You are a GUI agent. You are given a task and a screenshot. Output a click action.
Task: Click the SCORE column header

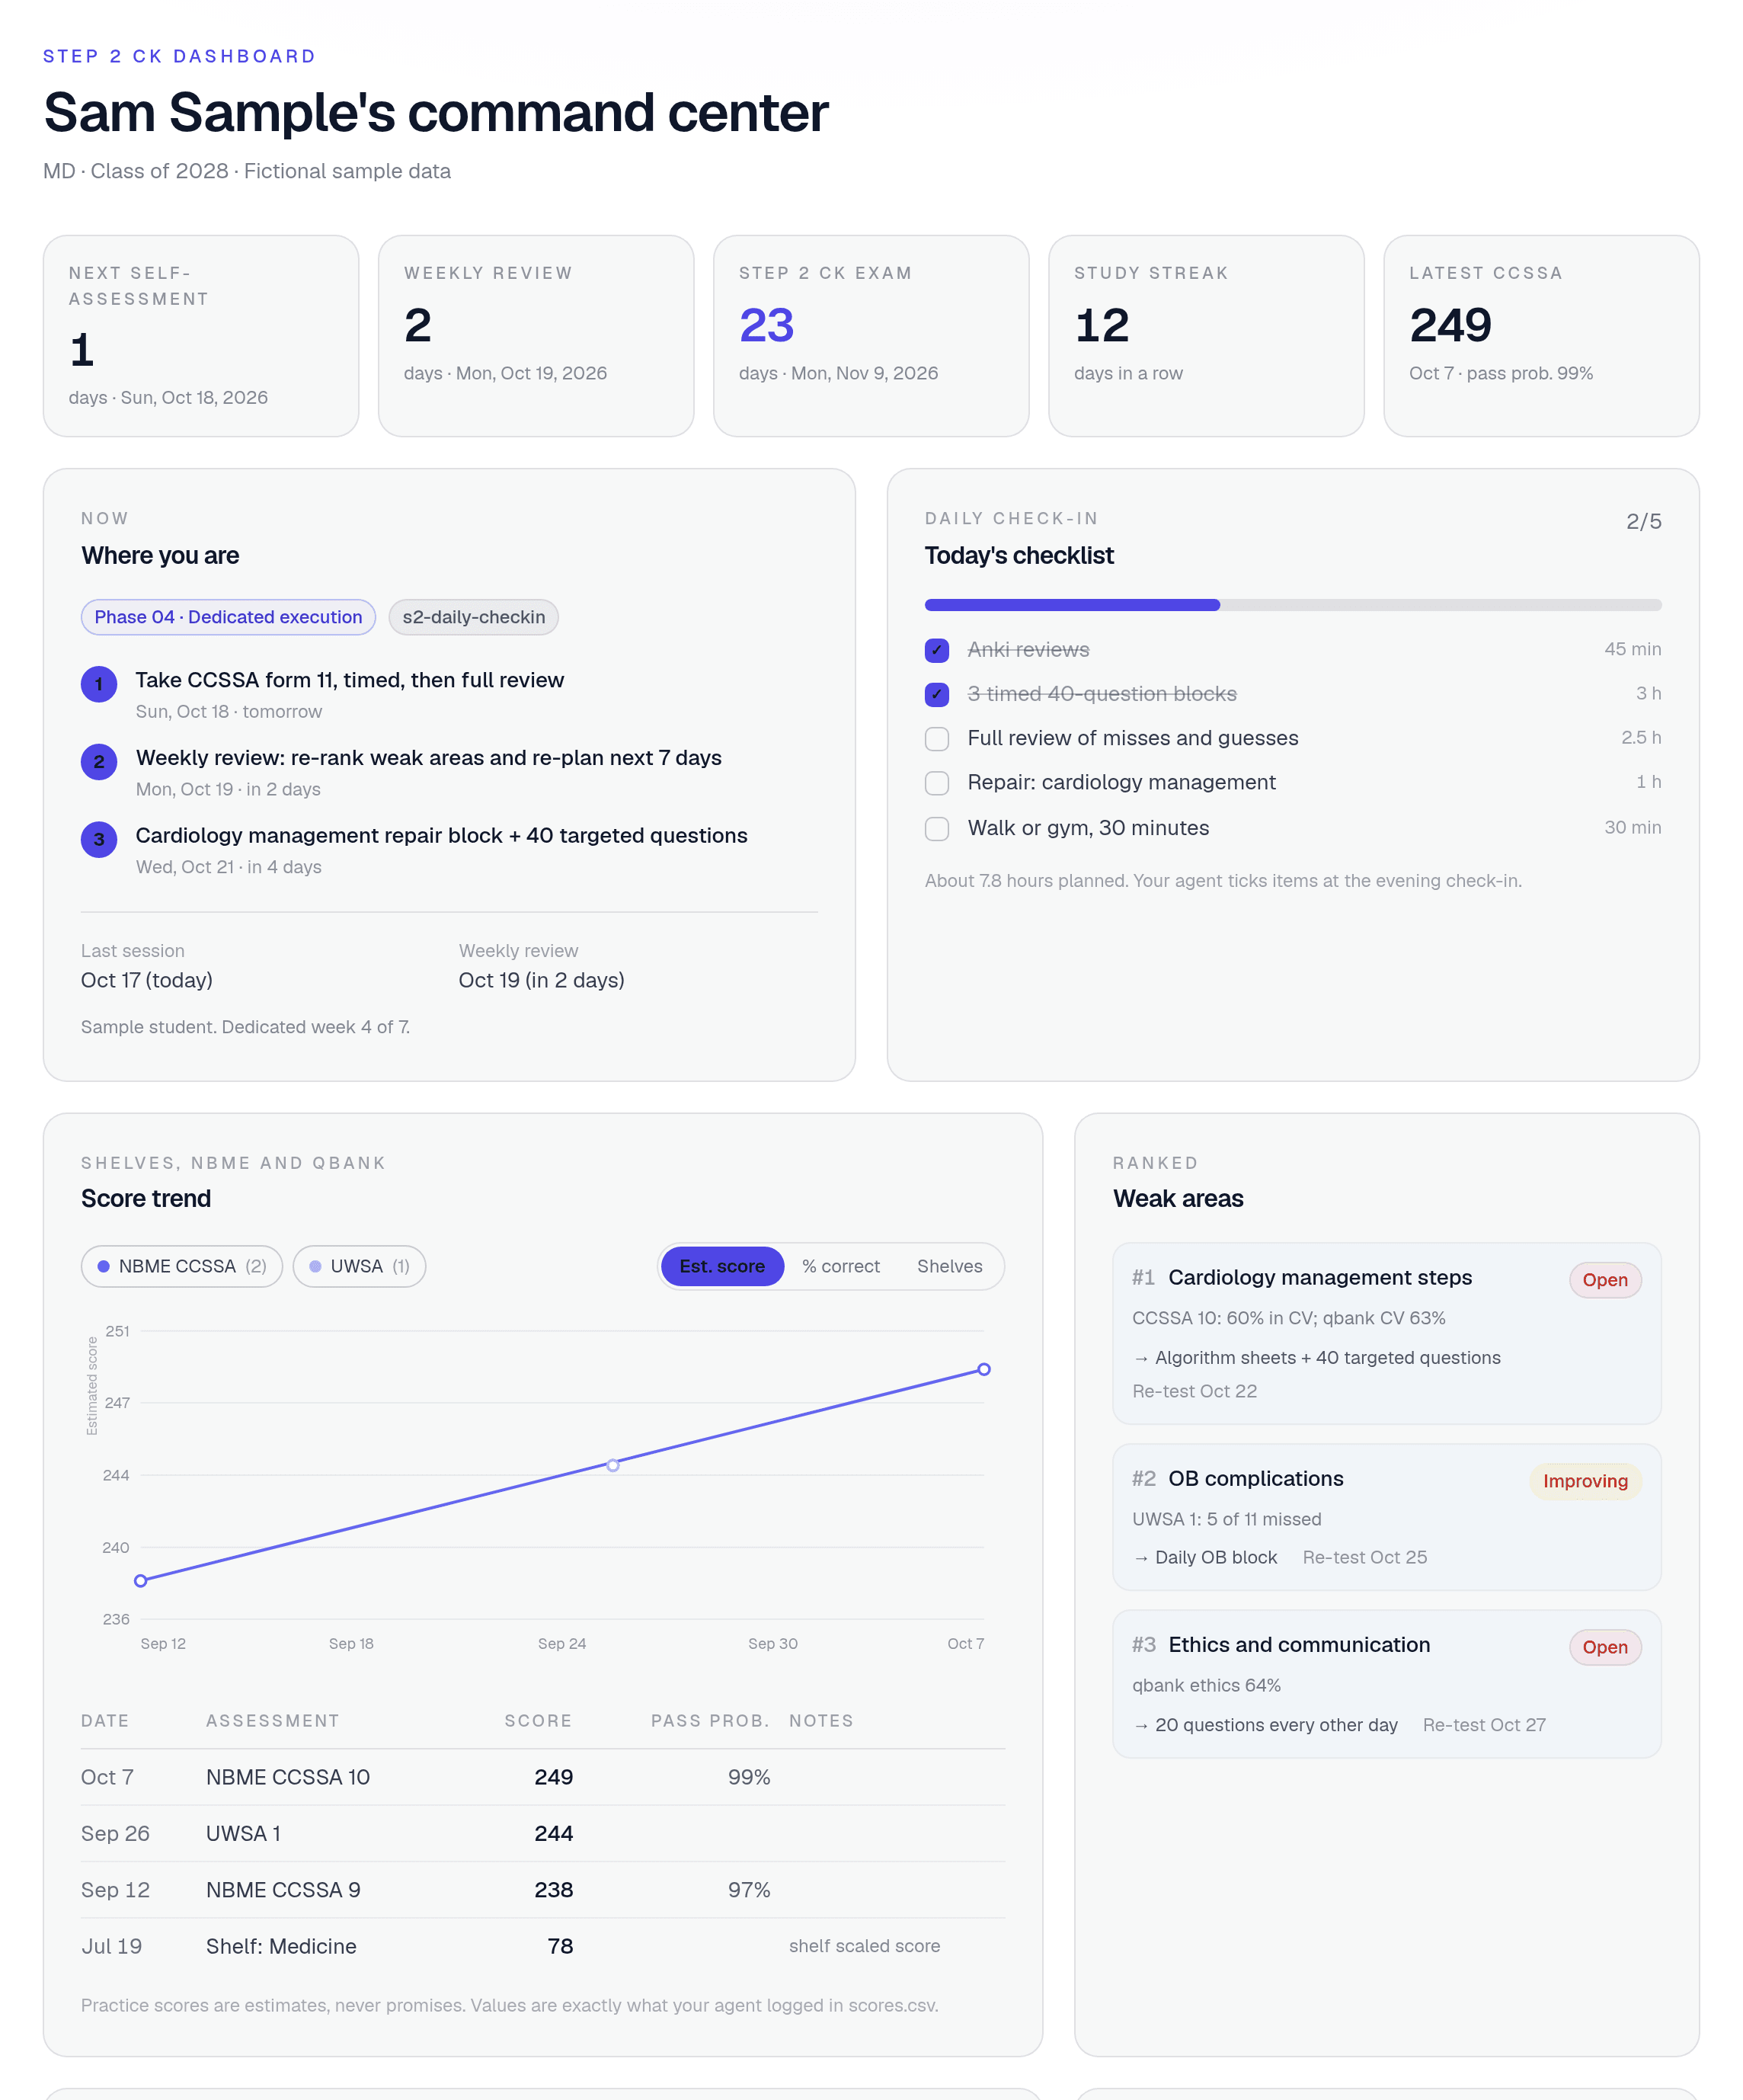(538, 1721)
